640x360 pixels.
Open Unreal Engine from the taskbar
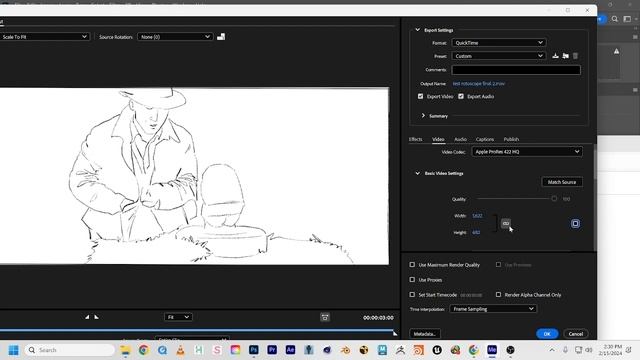pyautogui.click(x=437, y=350)
